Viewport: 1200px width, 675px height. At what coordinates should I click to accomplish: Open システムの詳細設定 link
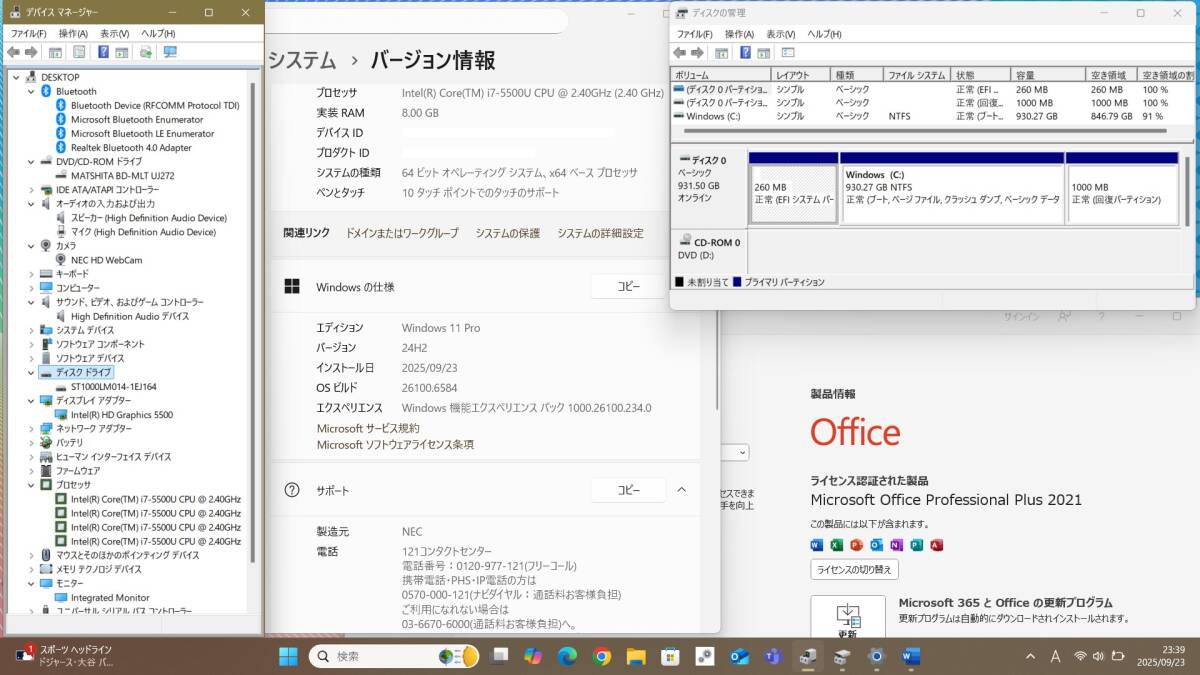(x=600, y=233)
